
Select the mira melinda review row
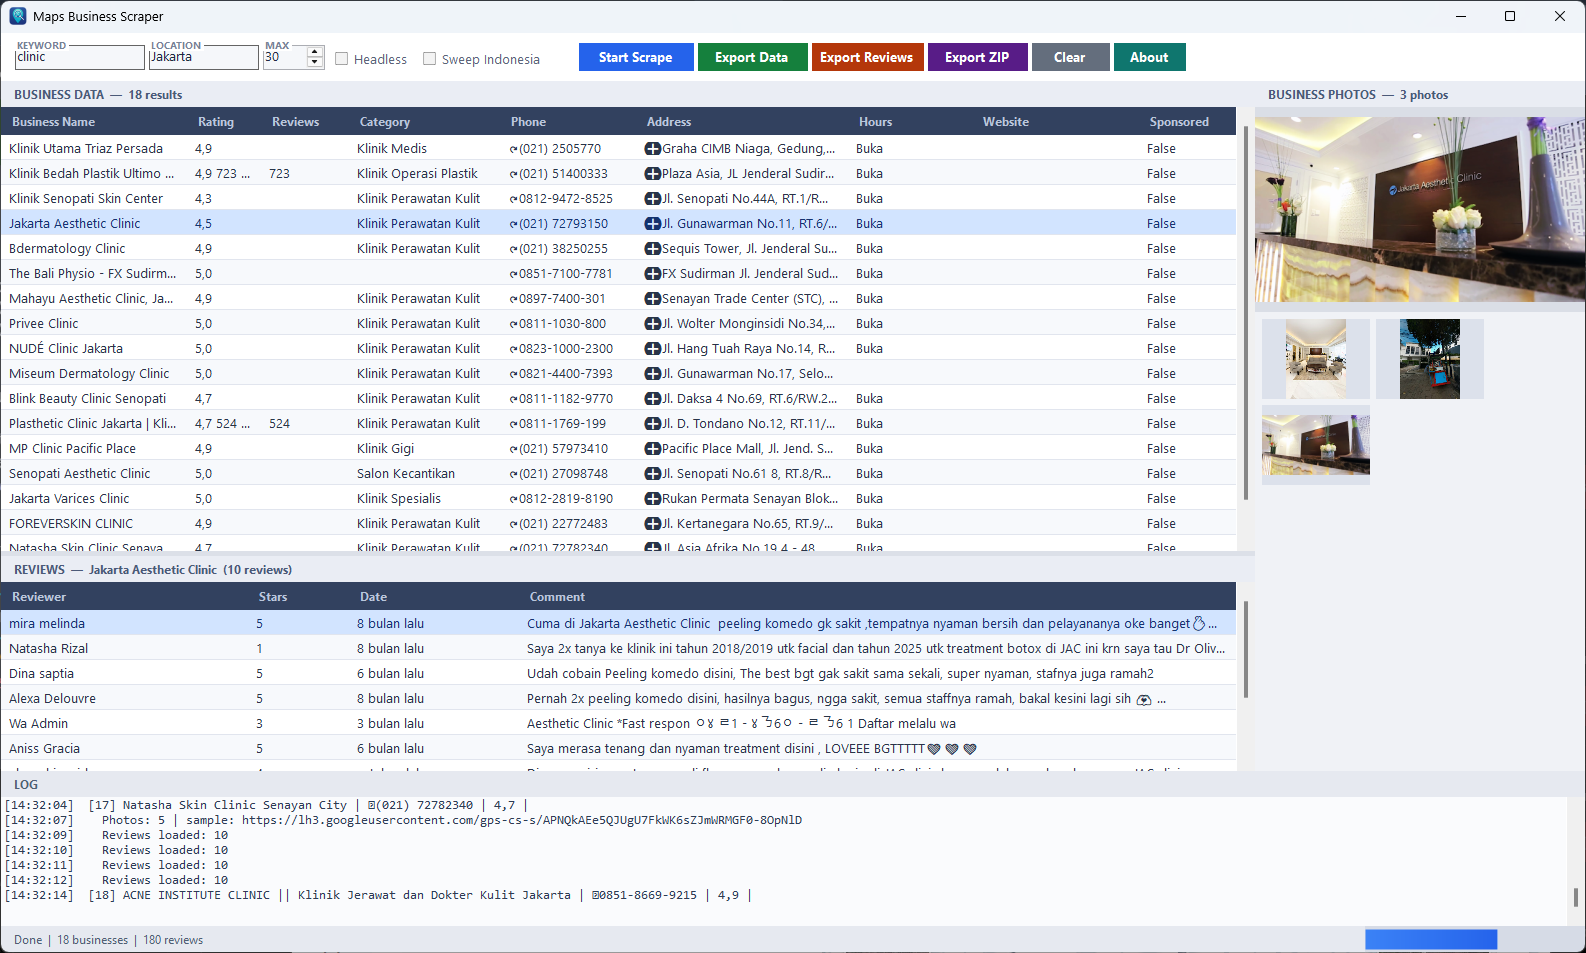(x=618, y=623)
